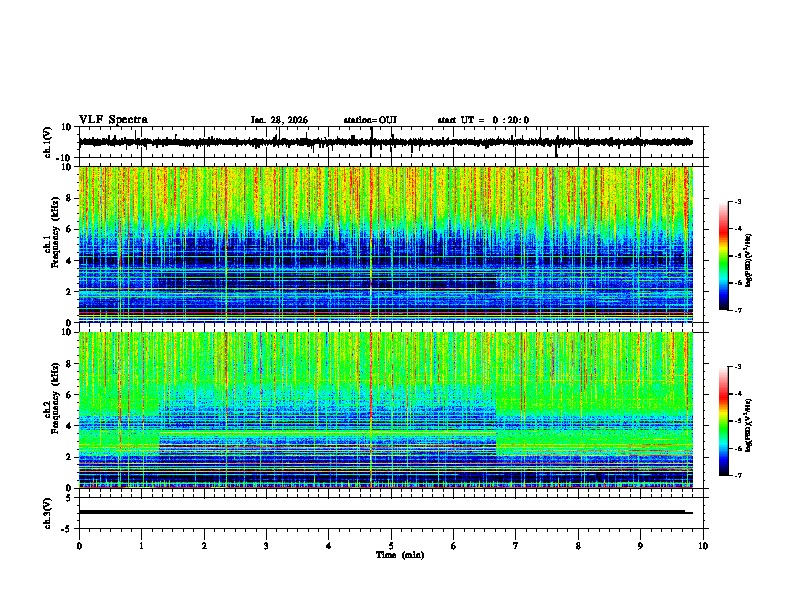Click the "VLF Spectra" plot title

pyautogui.click(x=113, y=119)
